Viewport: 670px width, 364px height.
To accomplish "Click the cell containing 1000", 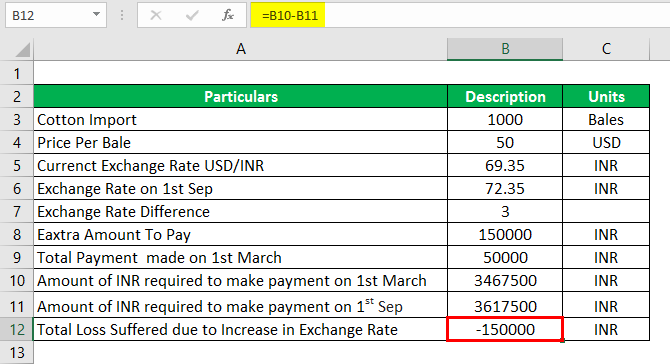I will 505,120.
